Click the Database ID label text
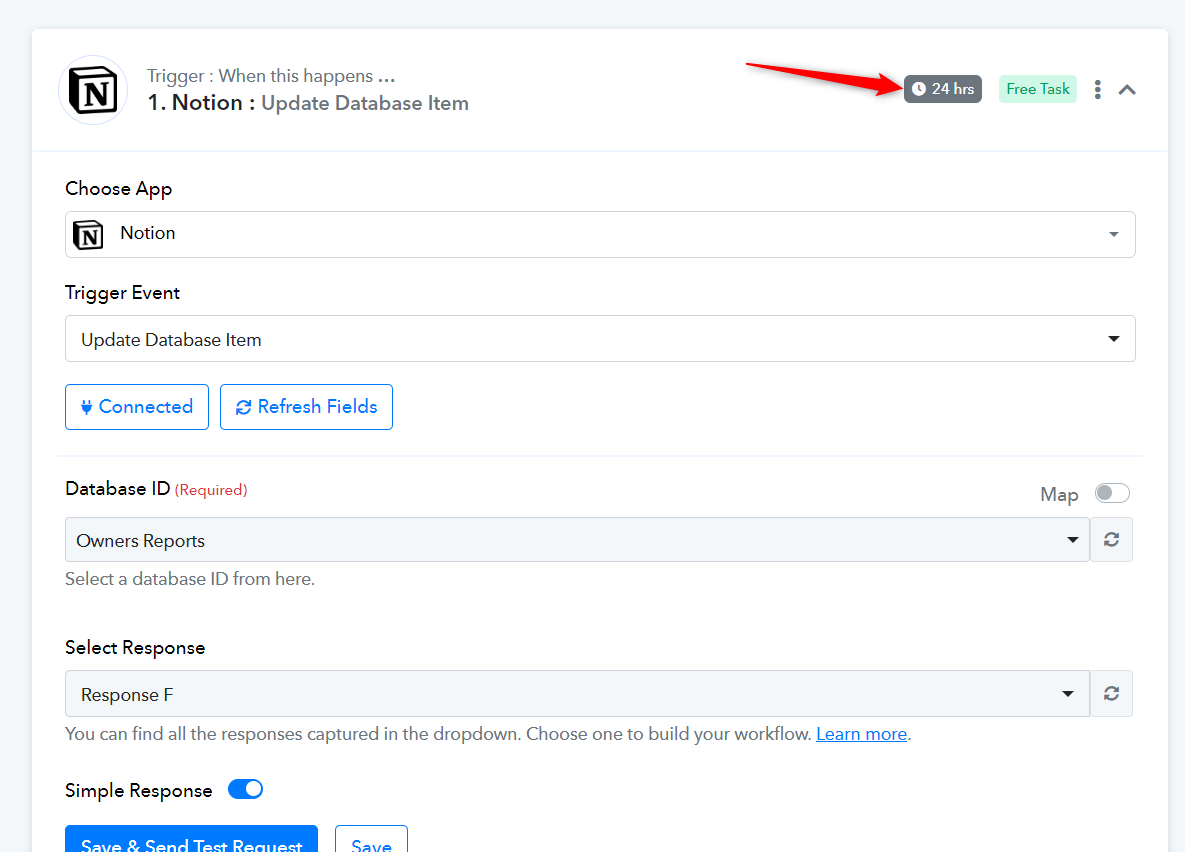Viewport: 1185px width, 852px height. pyautogui.click(x=118, y=488)
